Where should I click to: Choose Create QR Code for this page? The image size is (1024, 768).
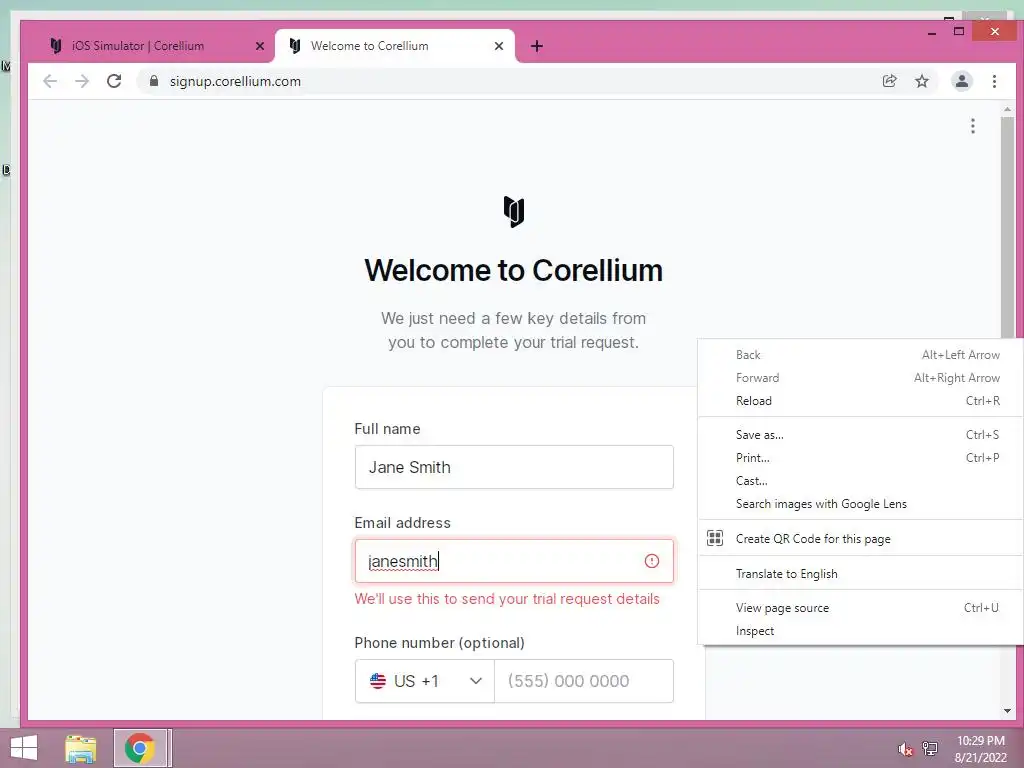click(860, 539)
